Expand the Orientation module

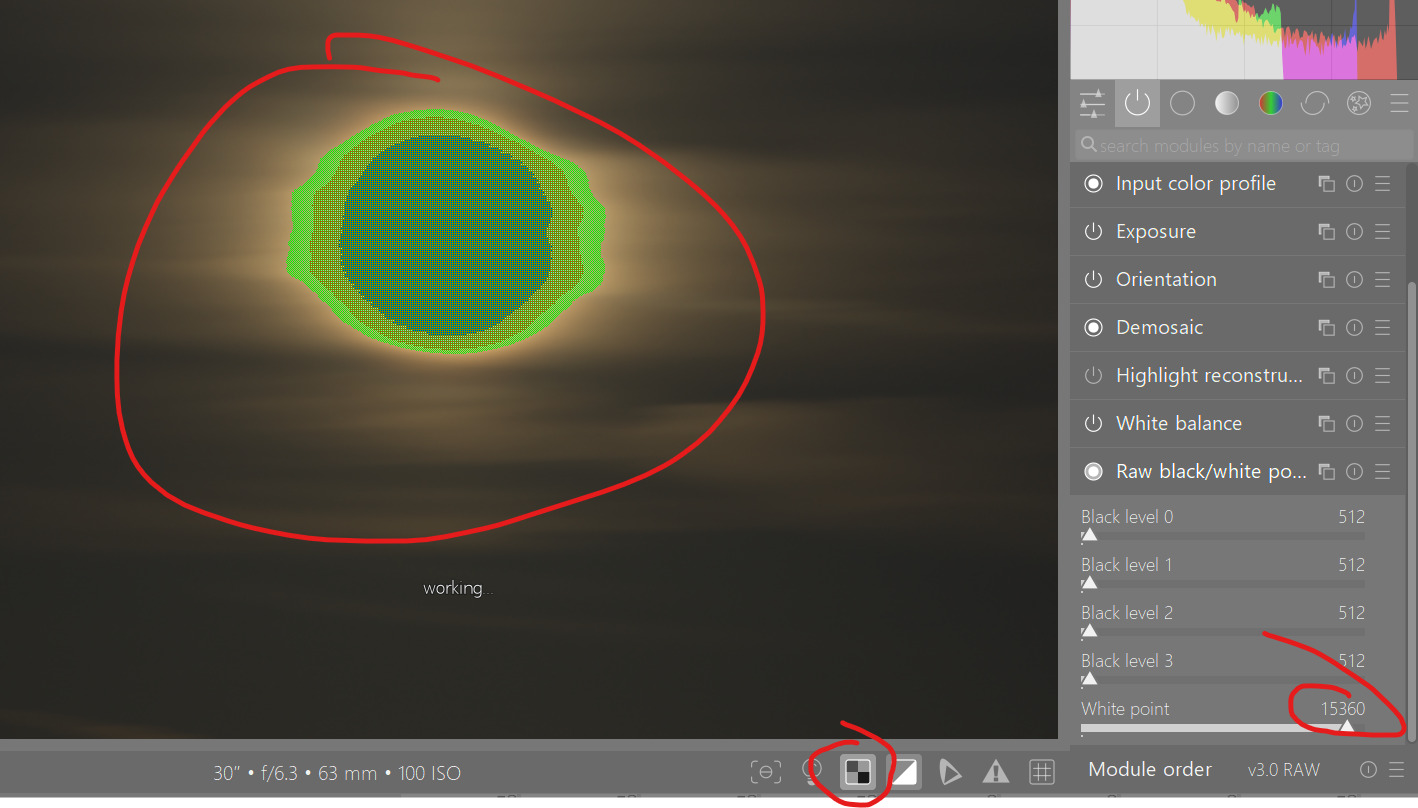pos(1166,280)
